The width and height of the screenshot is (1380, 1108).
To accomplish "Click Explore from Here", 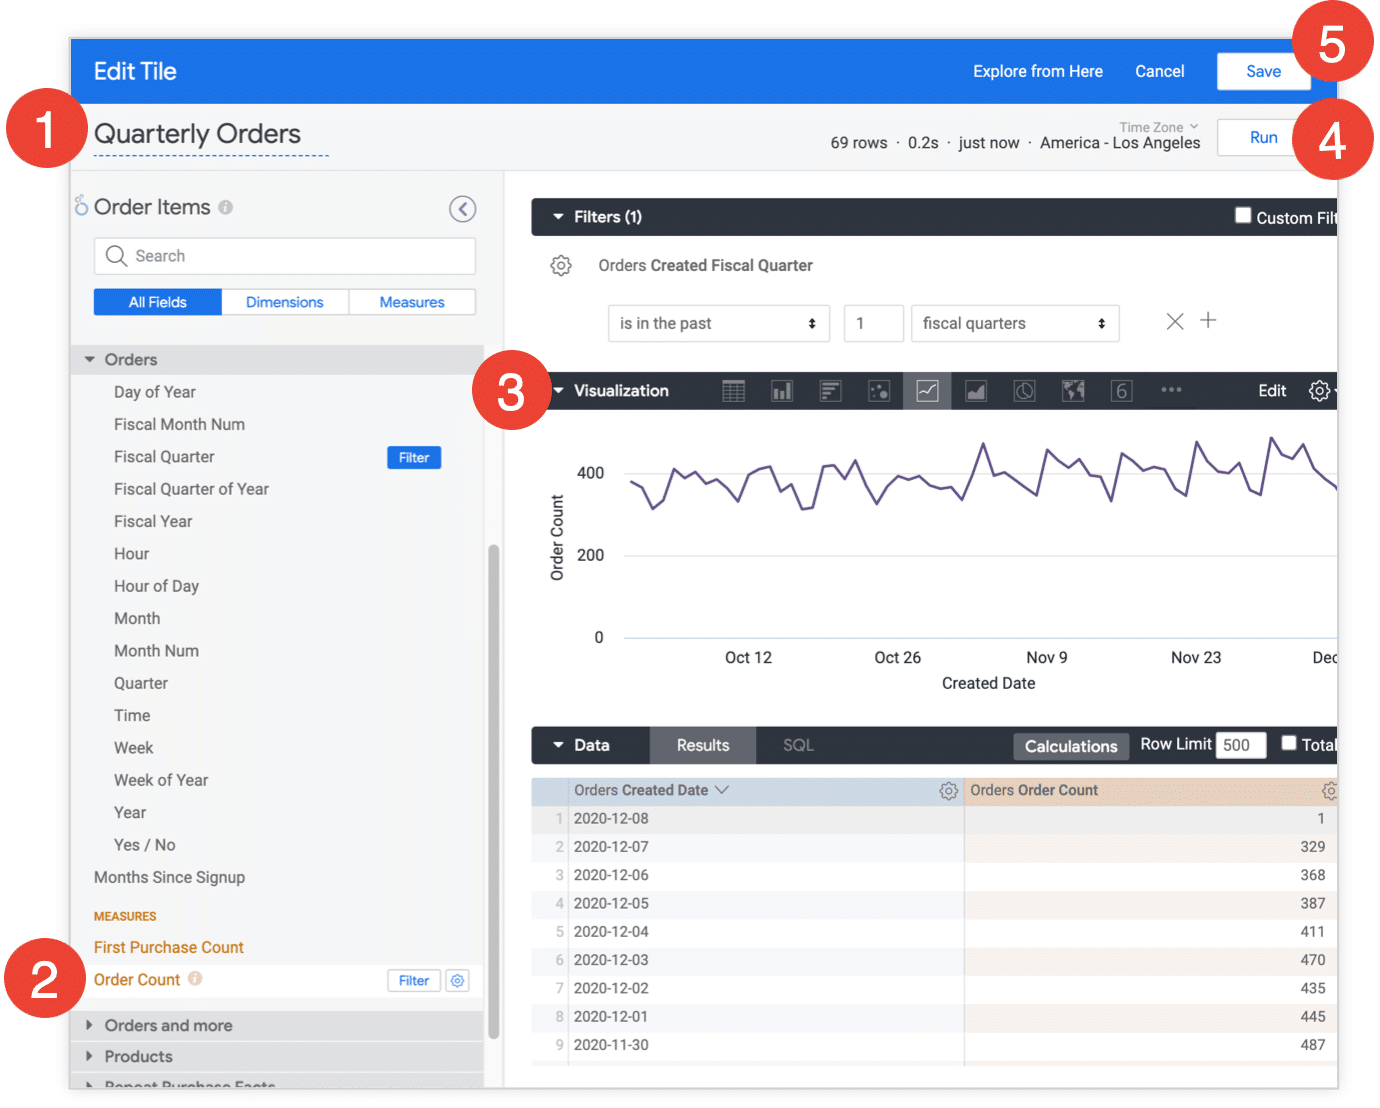I will click(1038, 71).
